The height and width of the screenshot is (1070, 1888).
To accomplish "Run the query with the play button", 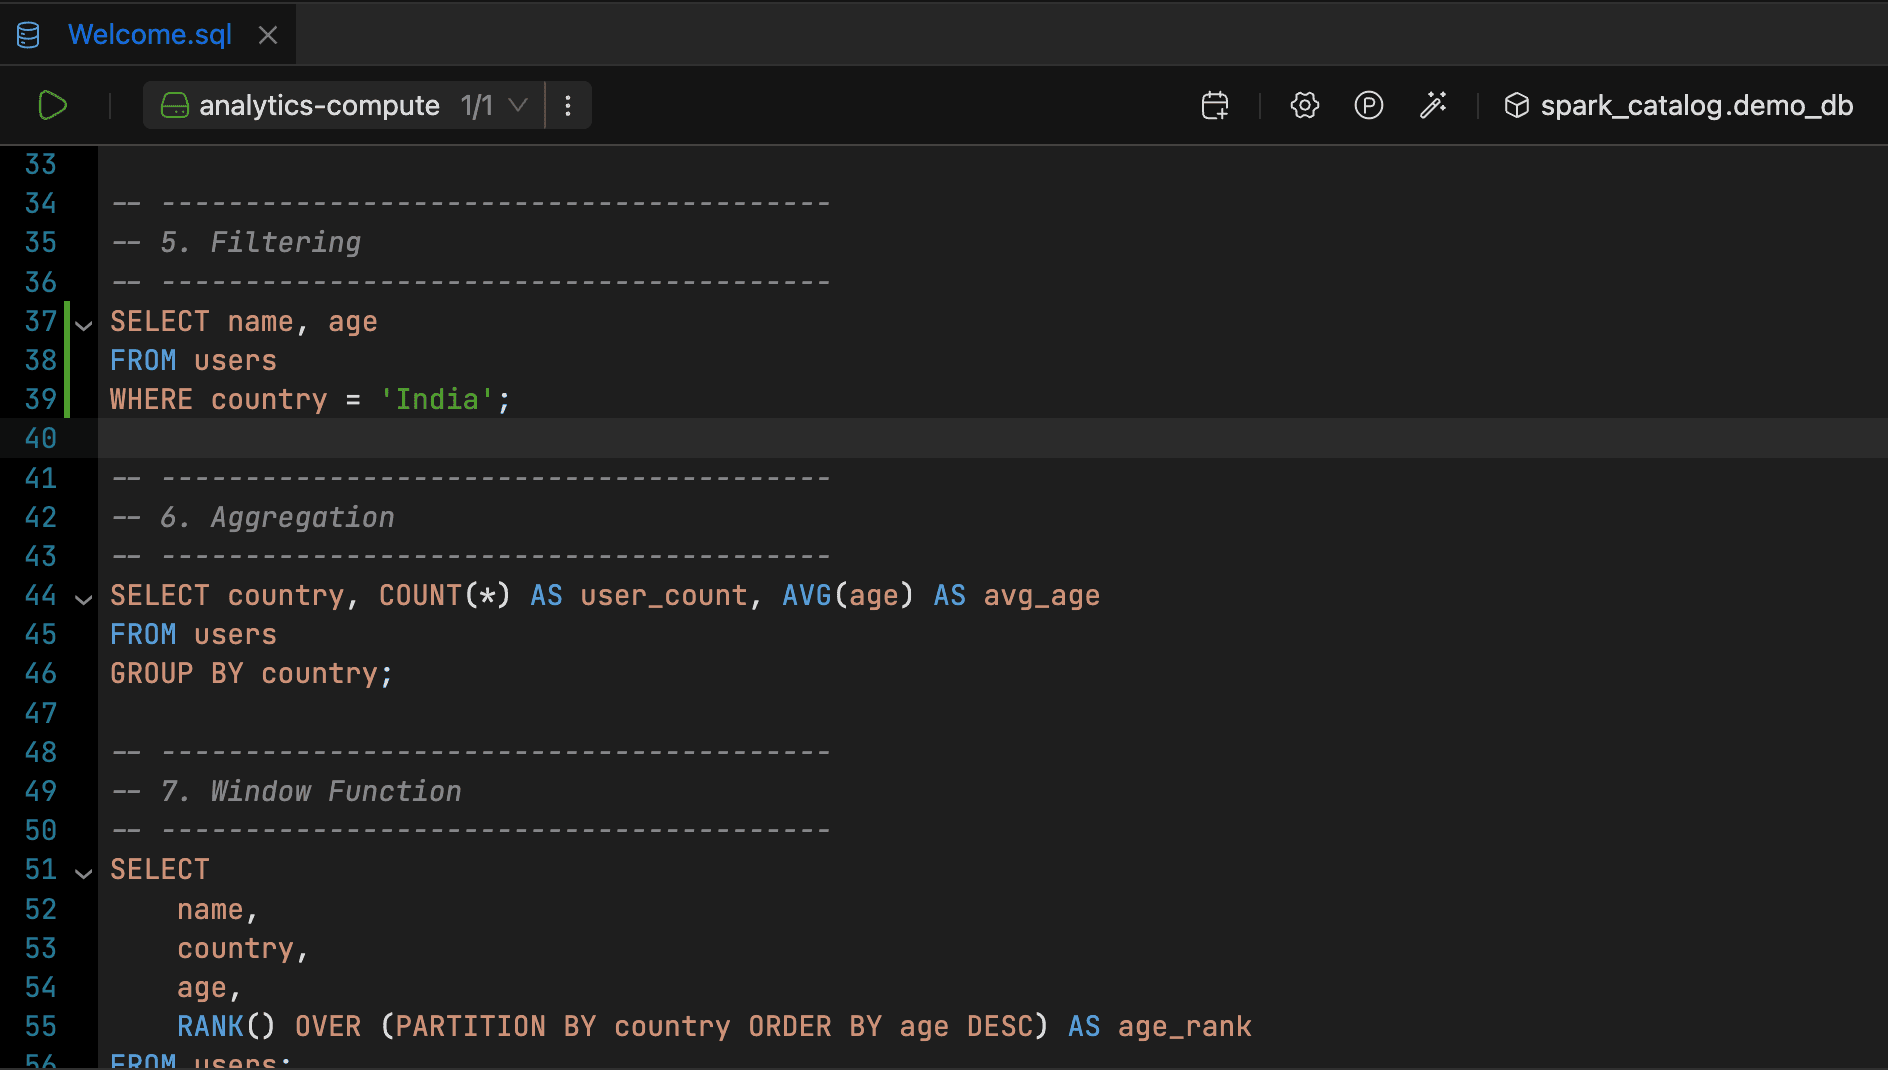I will 51,105.
